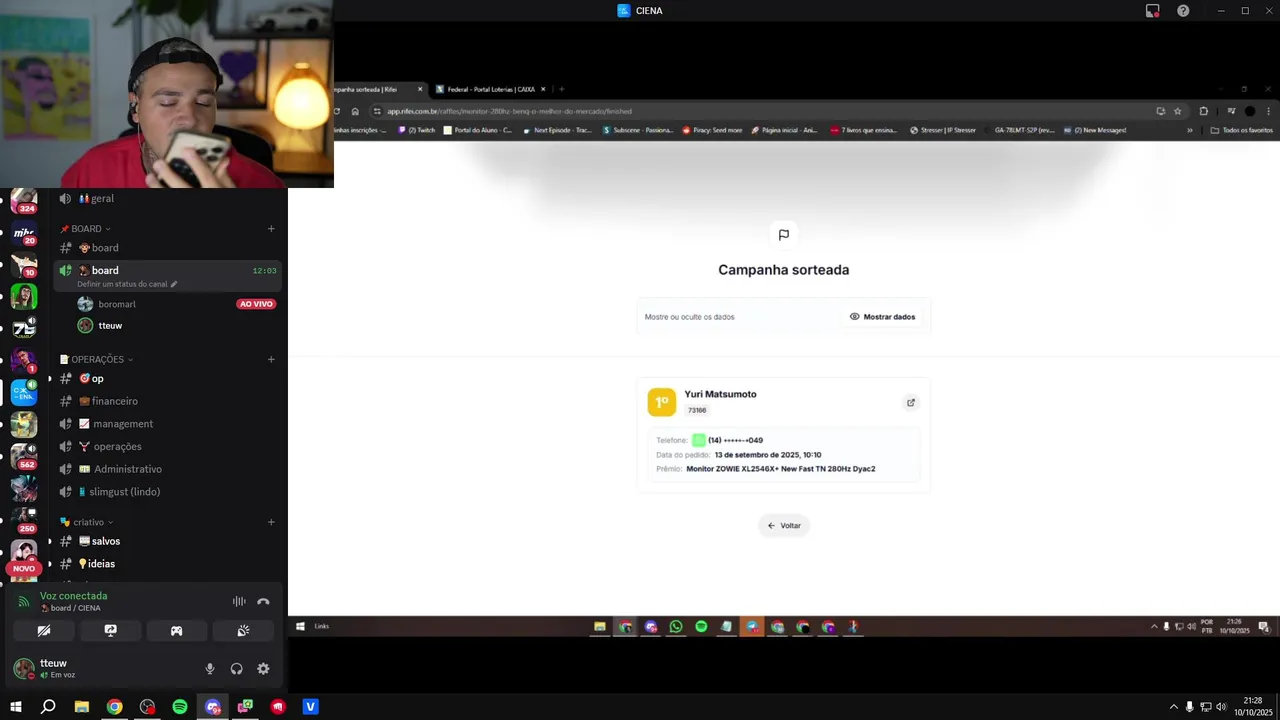The image size is (1280, 720).
Task: Open a new browser tab in stream
Action: click(561, 89)
